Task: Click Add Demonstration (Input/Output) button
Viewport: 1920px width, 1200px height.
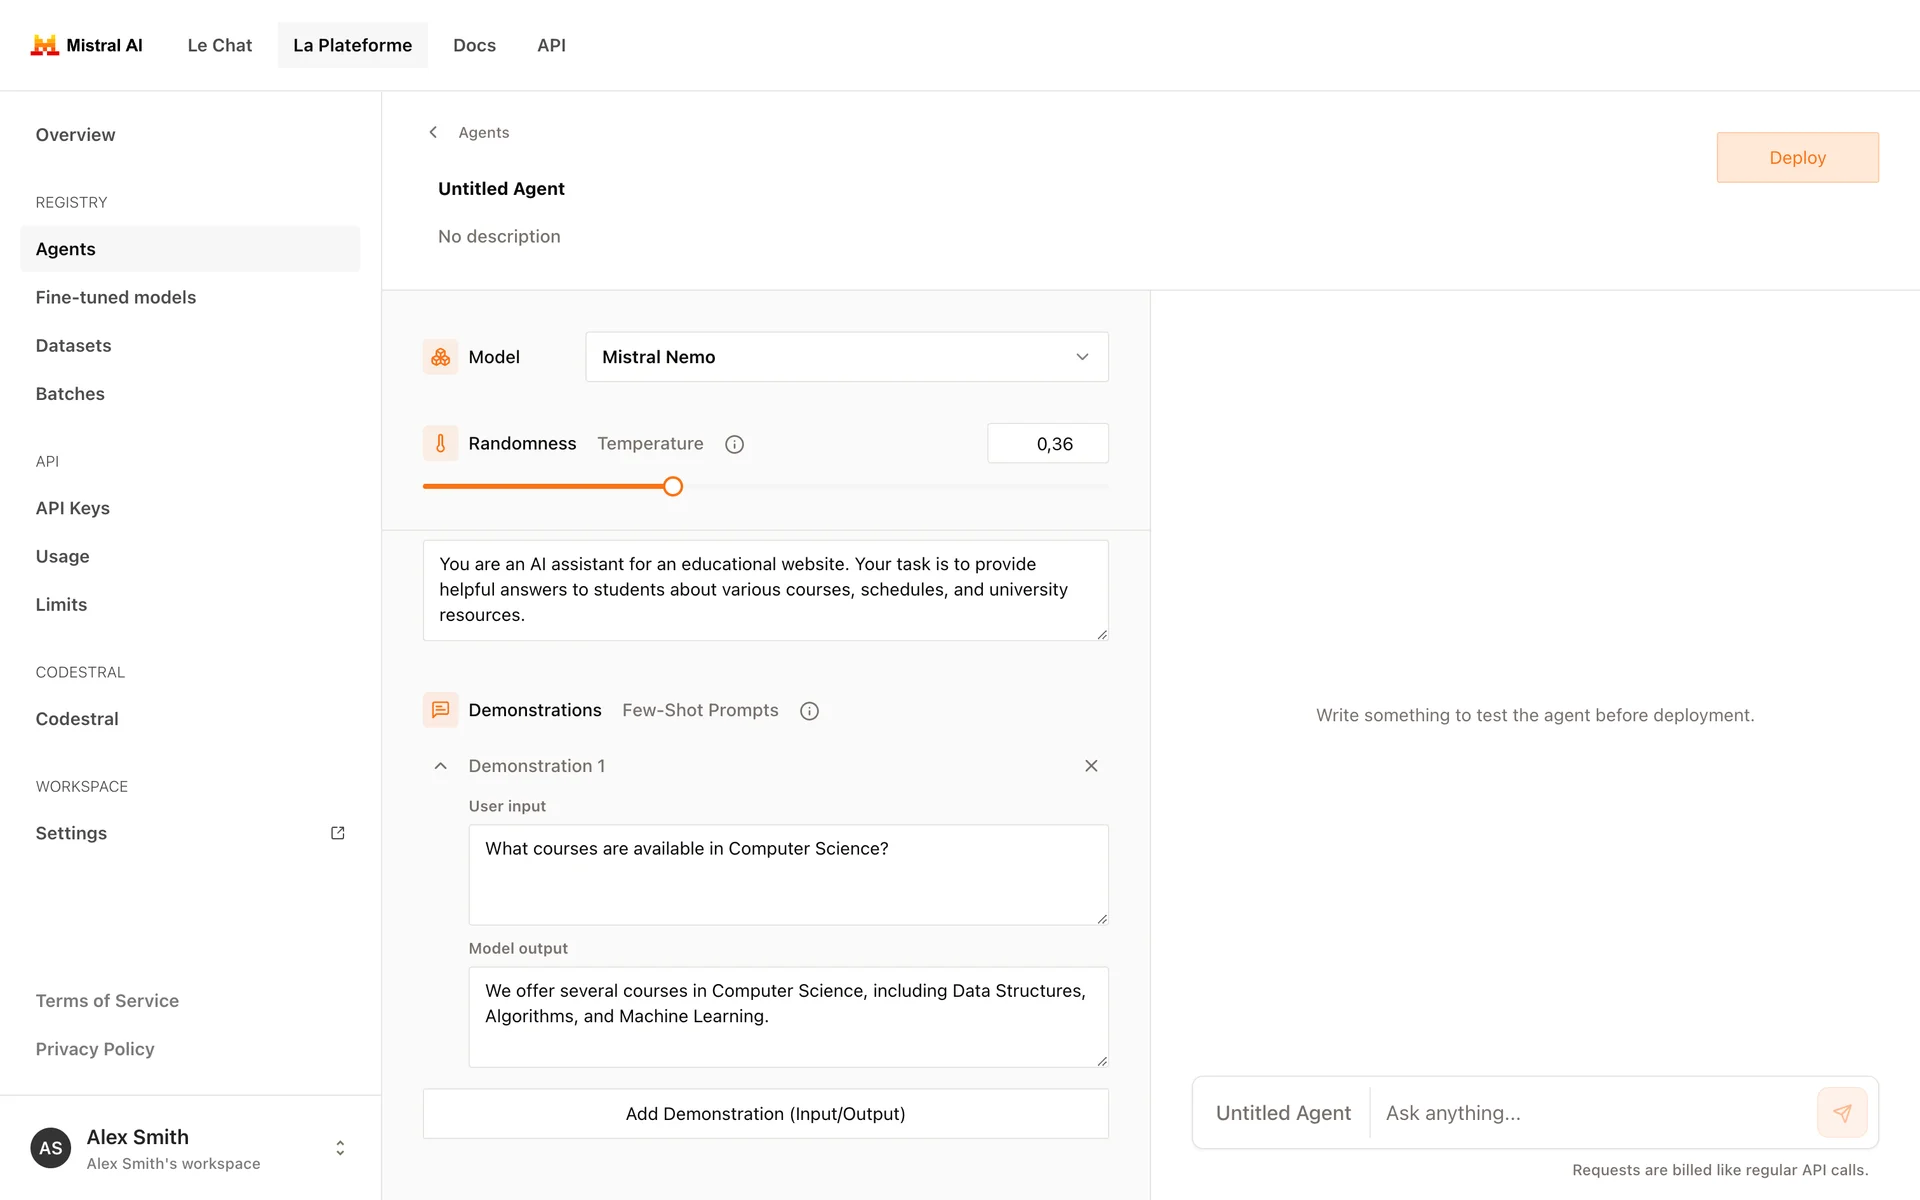Action: pyautogui.click(x=765, y=1114)
